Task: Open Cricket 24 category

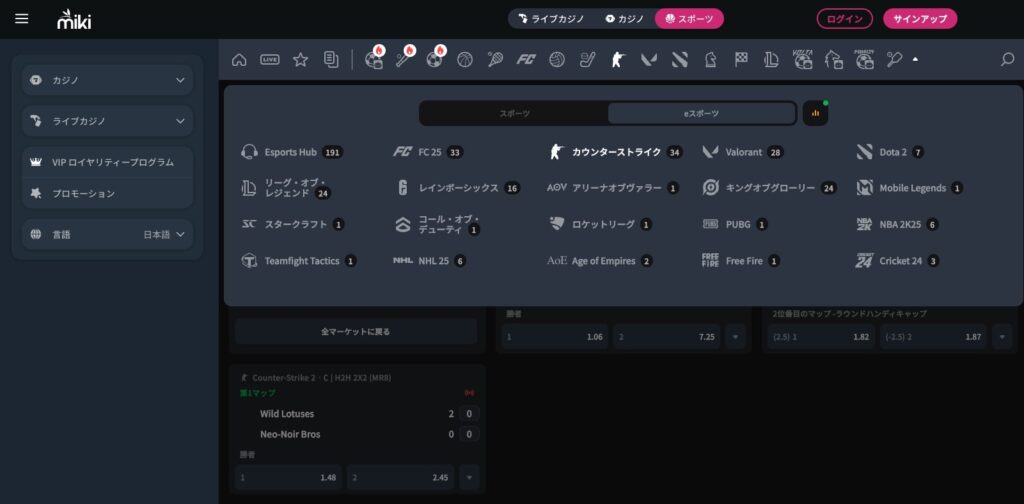Action: pyautogui.click(x=898, y=261)
